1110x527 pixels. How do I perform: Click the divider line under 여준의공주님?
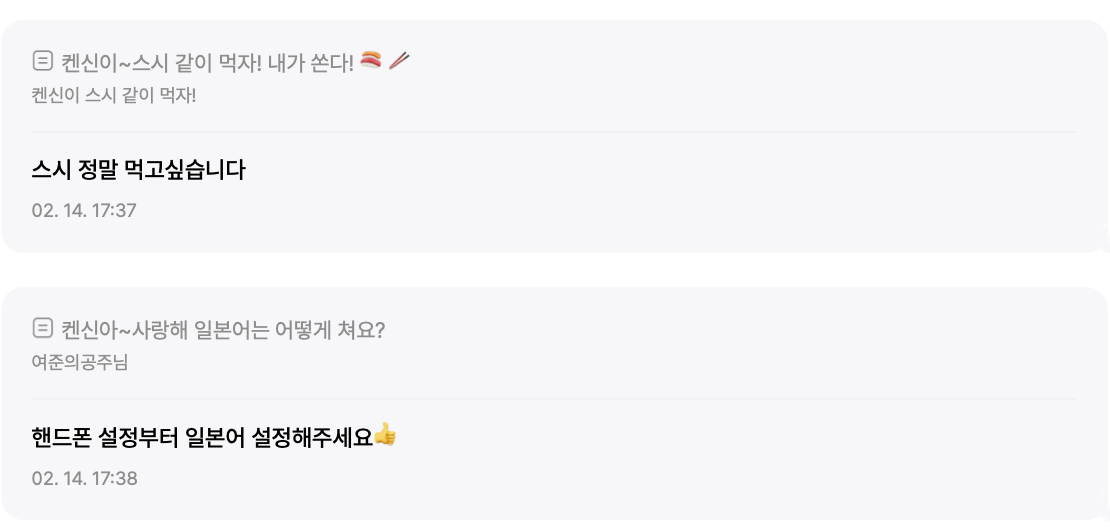554,399
